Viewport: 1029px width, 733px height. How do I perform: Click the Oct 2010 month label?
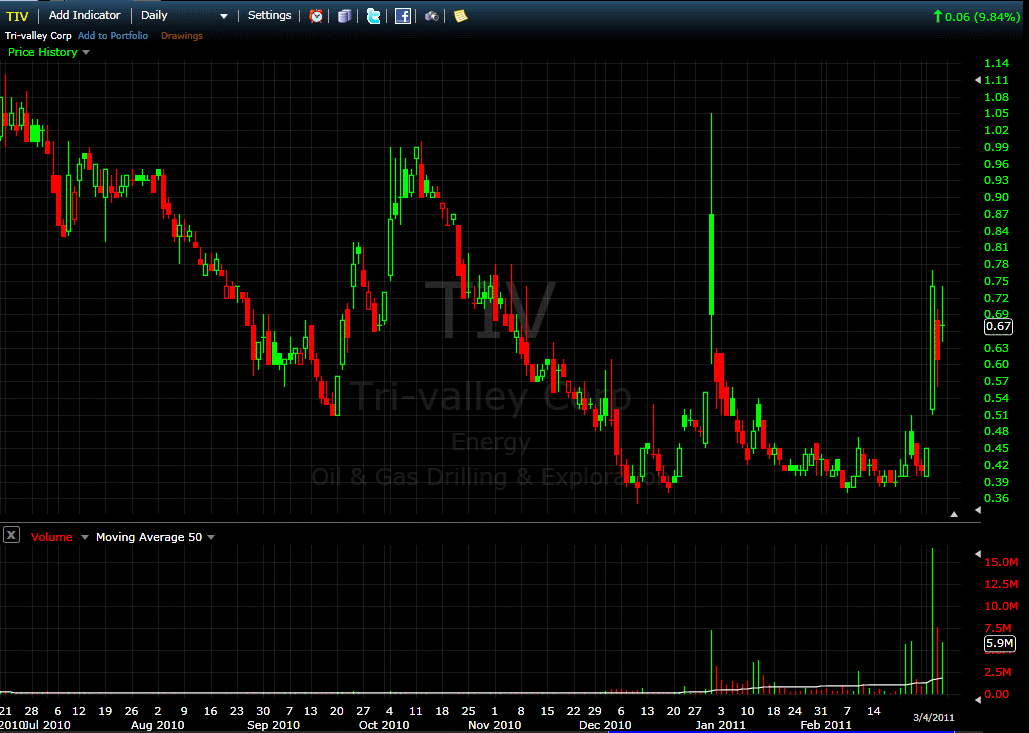click(384, 725)
